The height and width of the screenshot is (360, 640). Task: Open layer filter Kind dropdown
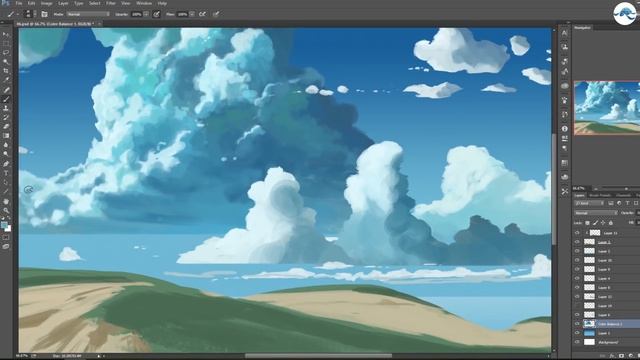click(589, 203)
